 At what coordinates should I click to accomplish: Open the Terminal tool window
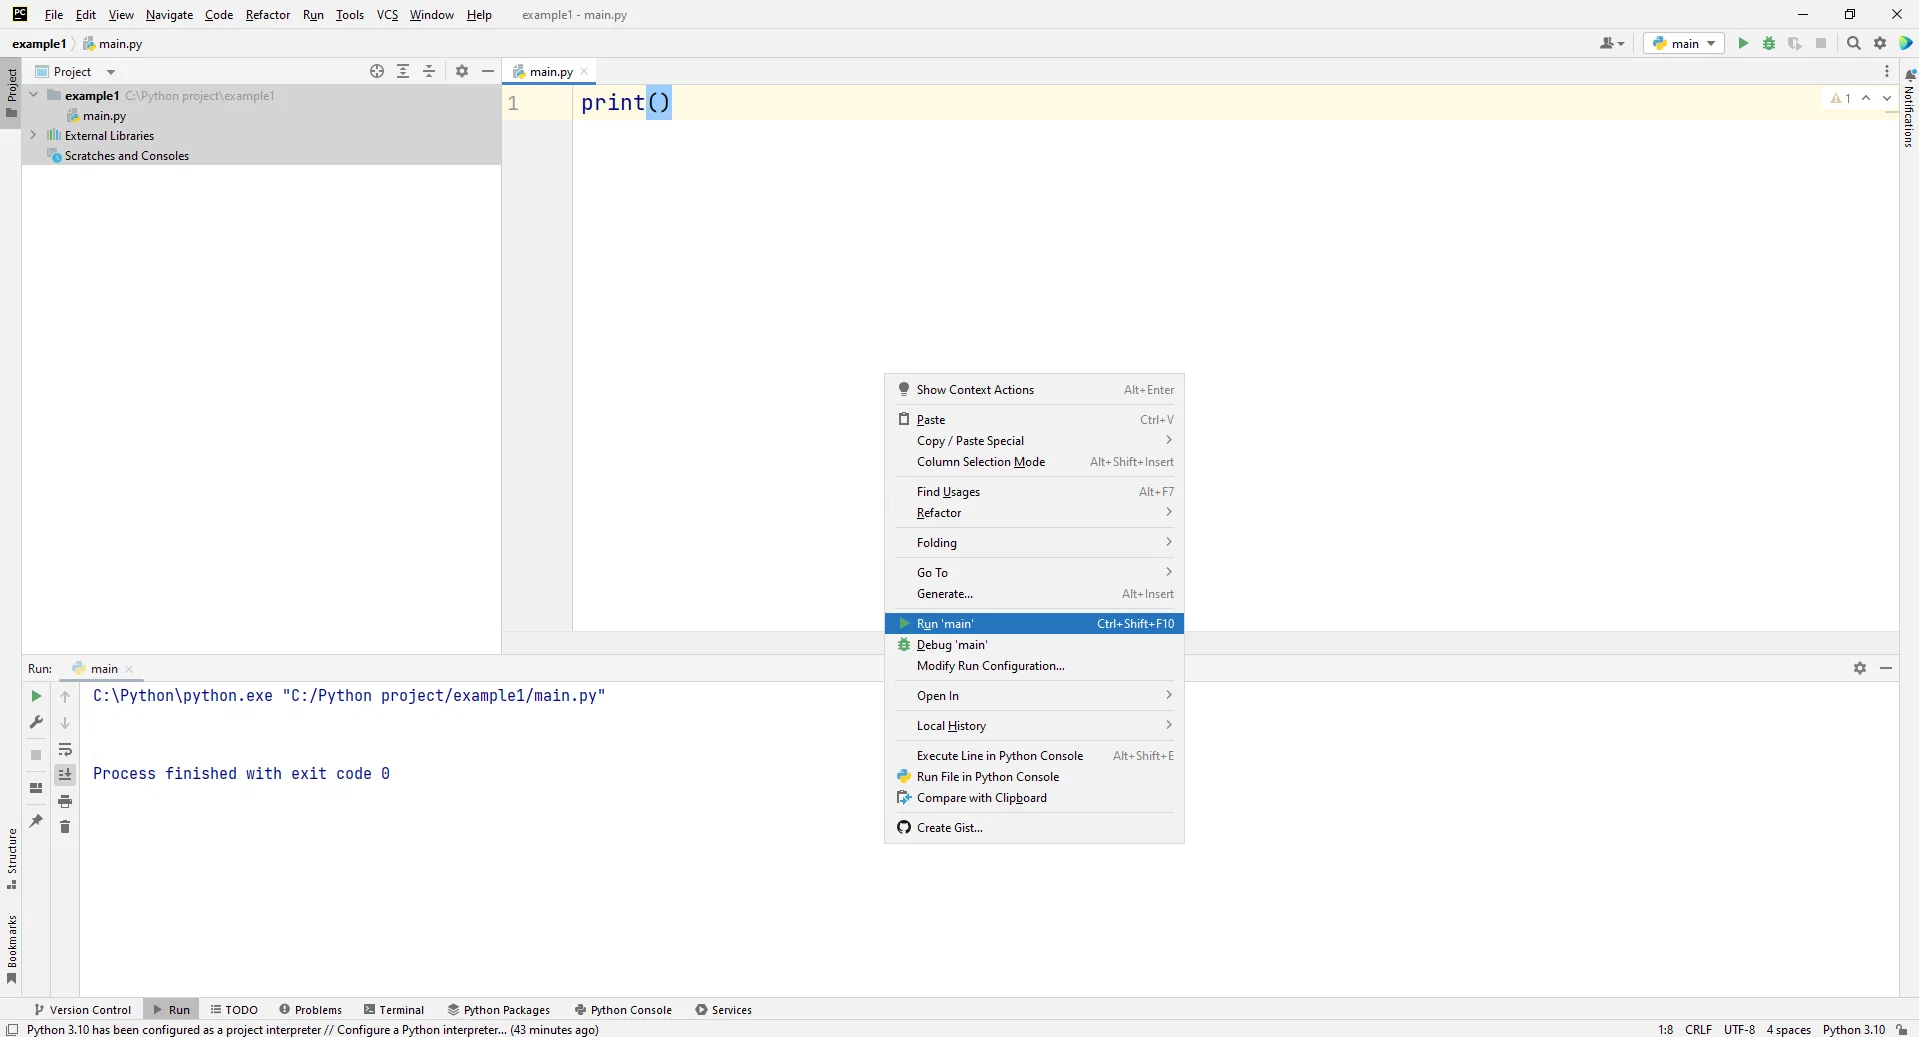click(x=394, y=1010)
